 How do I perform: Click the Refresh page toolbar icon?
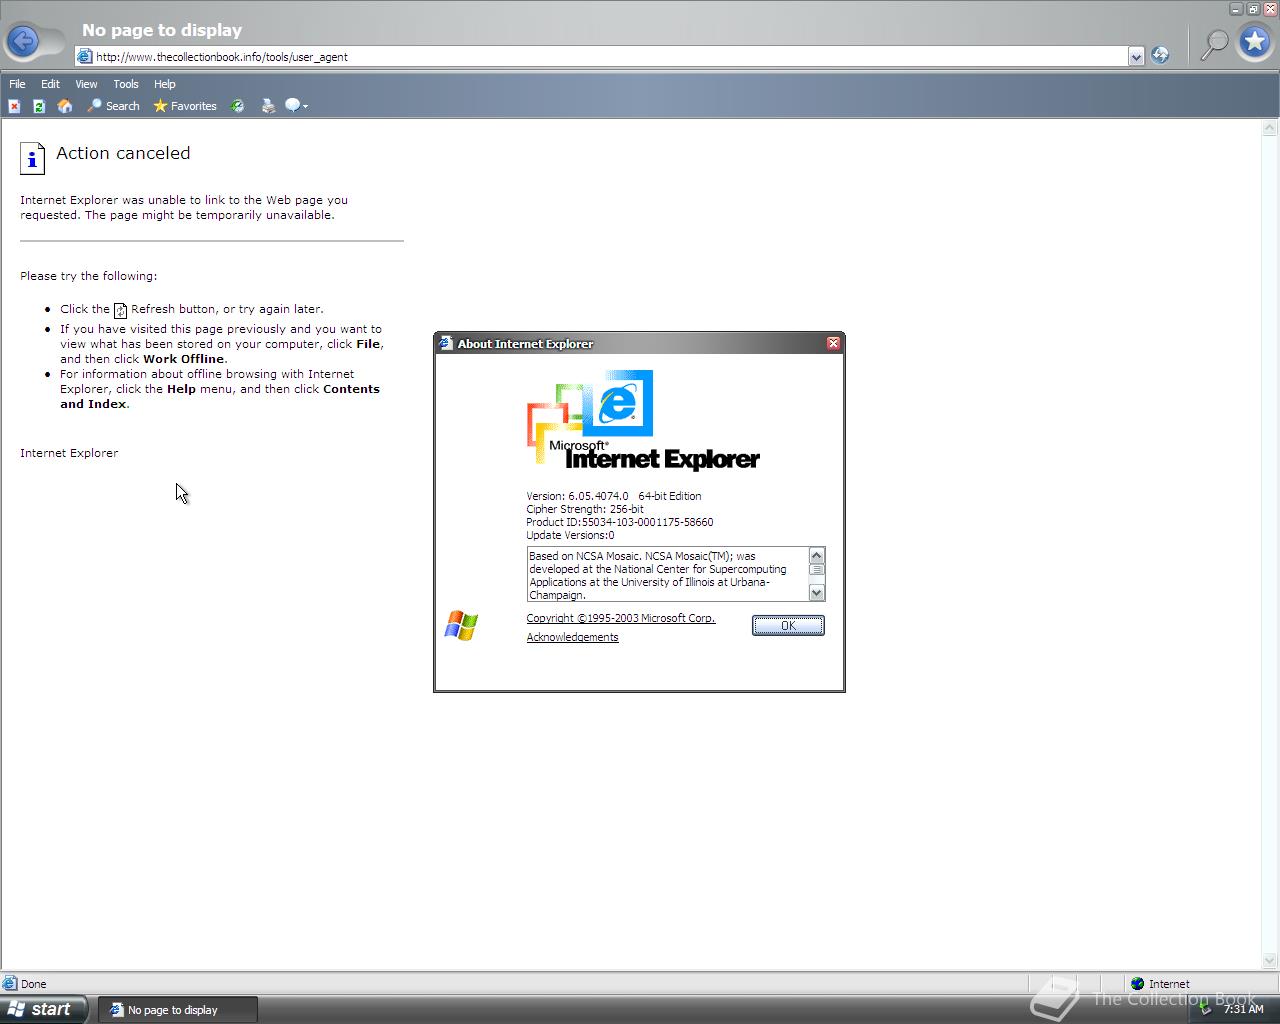point(39,106)
